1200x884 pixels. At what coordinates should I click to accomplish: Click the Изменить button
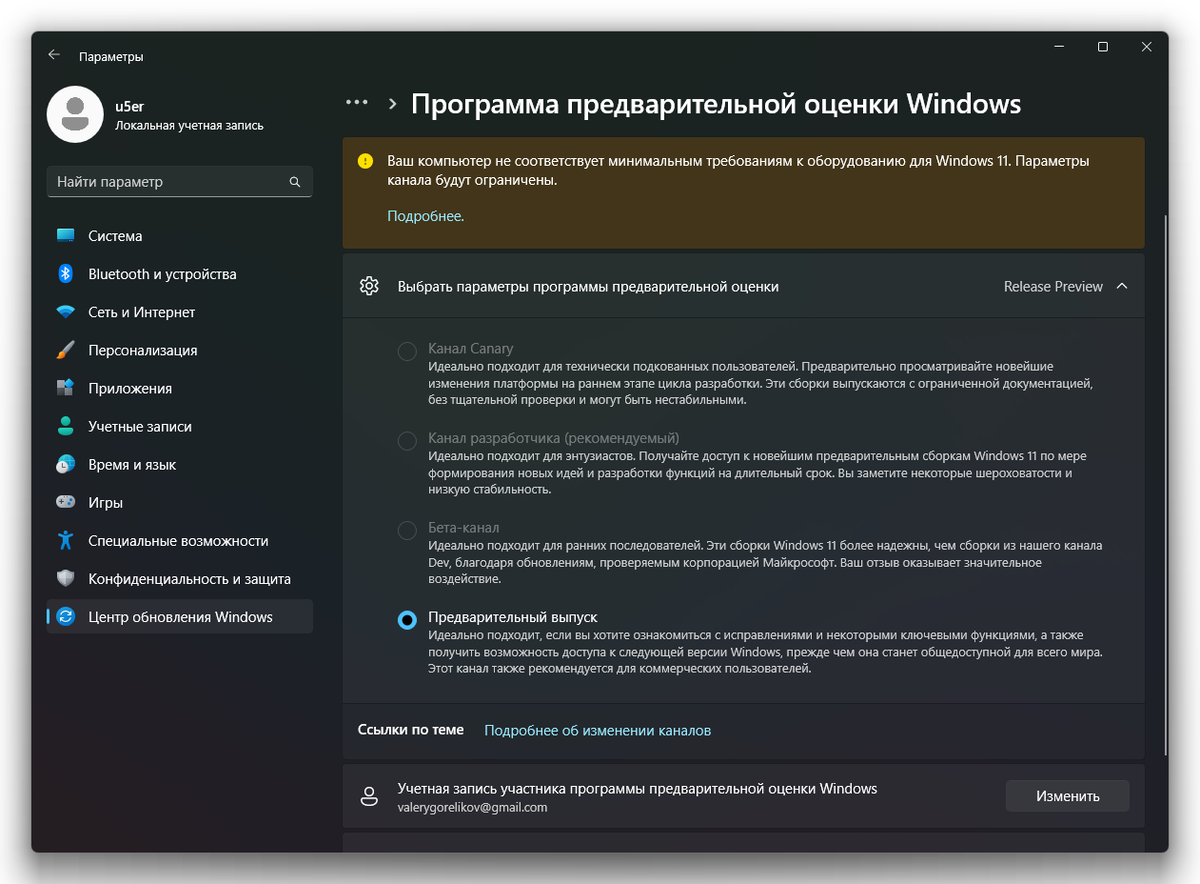[1067, 796]
